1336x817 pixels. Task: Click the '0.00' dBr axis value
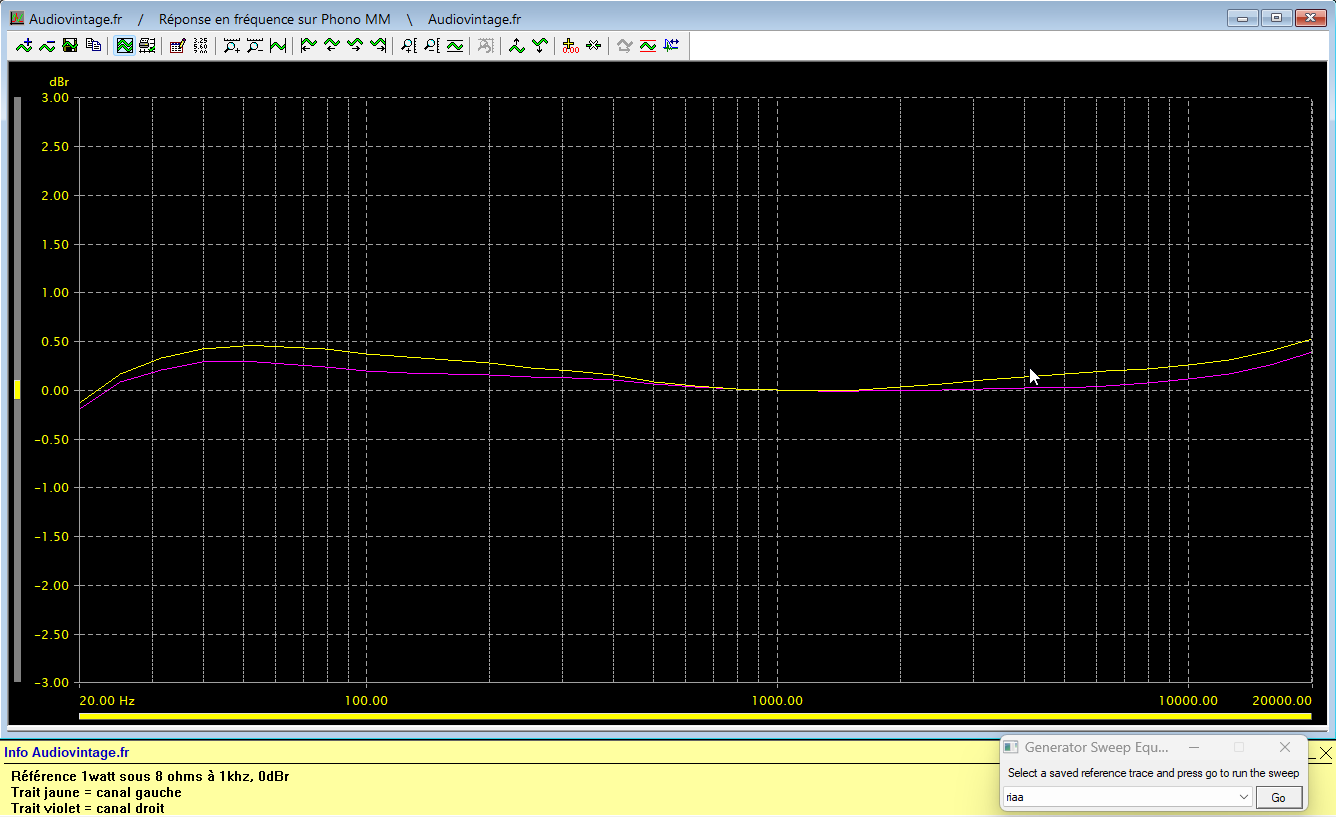[x=56, y=390]
